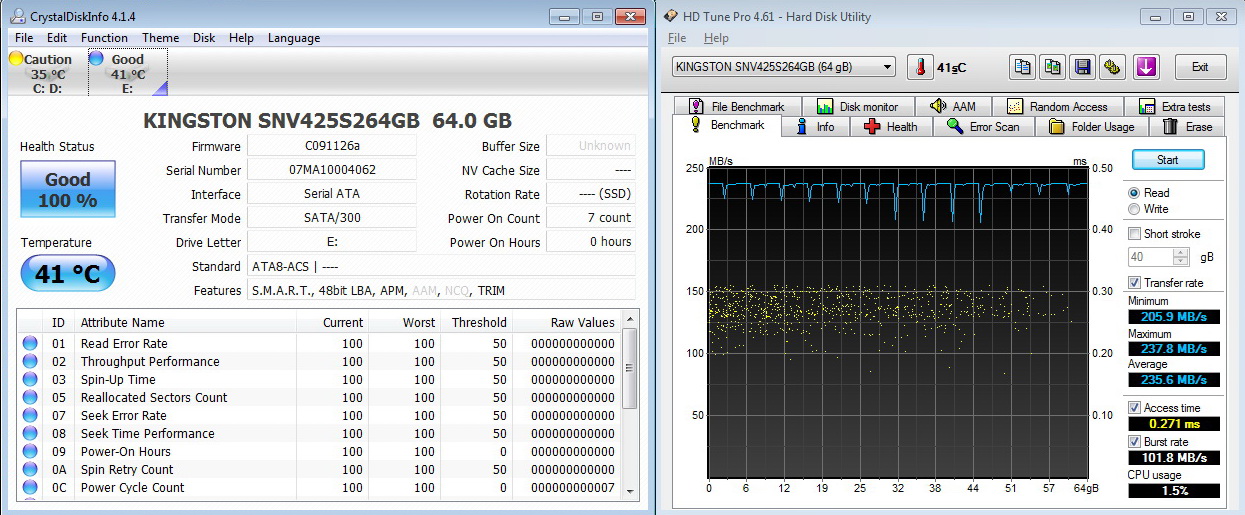This screenshot has height=515, width=1245.
Task: Select the Write radio button
Action: 1134,209
